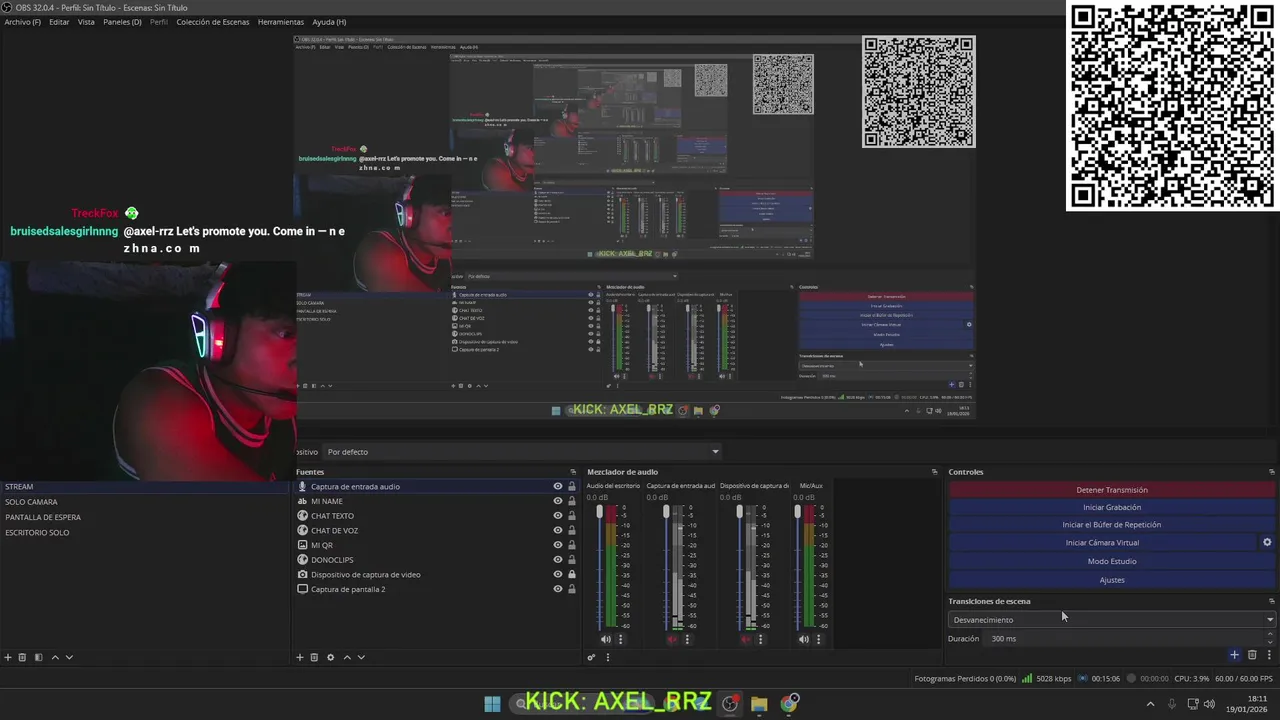Open Windows Start menu
Image resolution: width=1280 pixels, height=720 pixels.
click(x=492, y=703)
